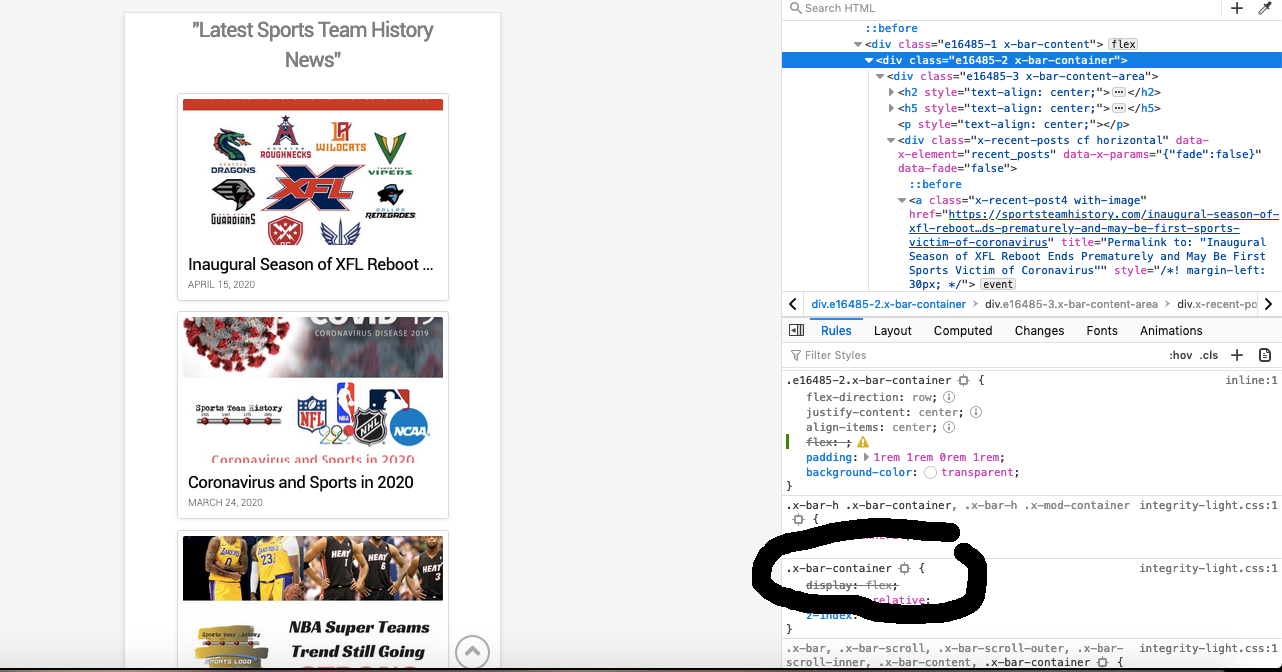Click the magnifier in Search HTML box
The width and height of the screenshot is (1282, 672).
pyautogui.click(x=796, y=8)
